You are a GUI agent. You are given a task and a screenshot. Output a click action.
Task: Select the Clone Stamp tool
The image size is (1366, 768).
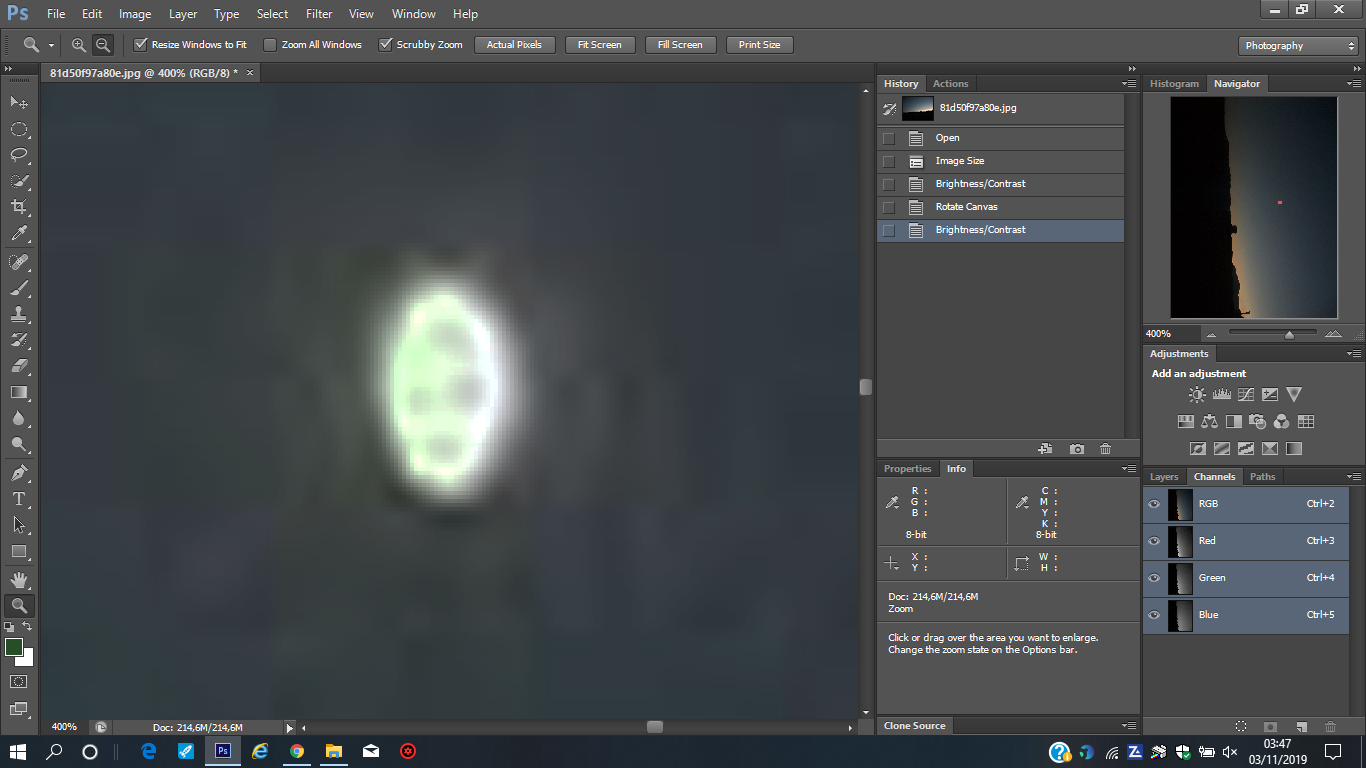[18, 314]
